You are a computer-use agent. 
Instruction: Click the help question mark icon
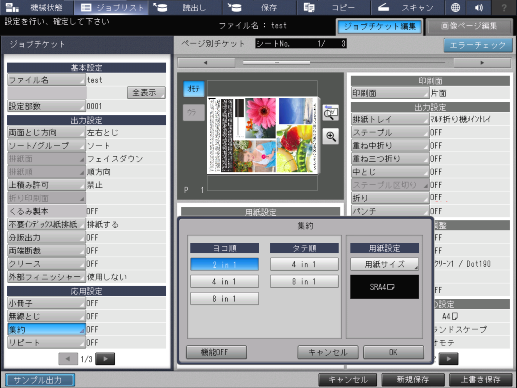pyautogui.click(x=504, y=7)
